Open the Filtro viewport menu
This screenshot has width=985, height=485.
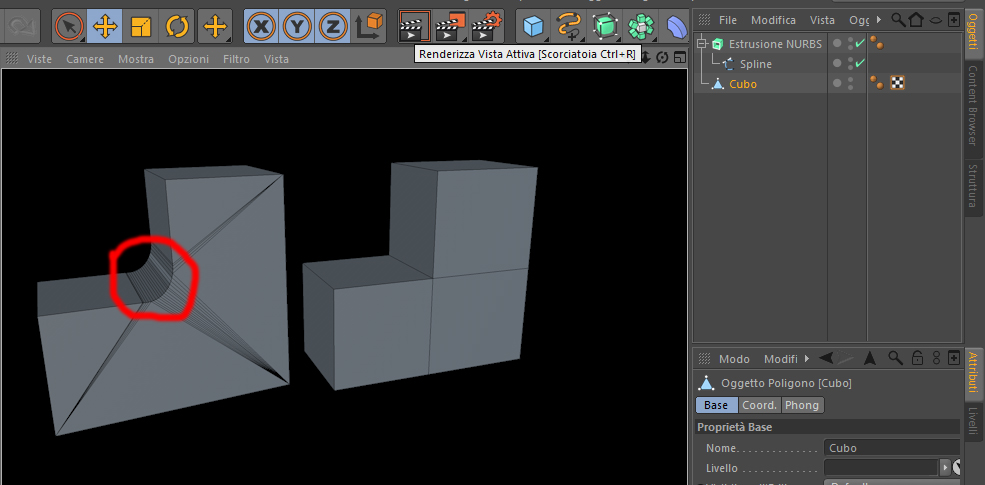(x=236, y=59)
